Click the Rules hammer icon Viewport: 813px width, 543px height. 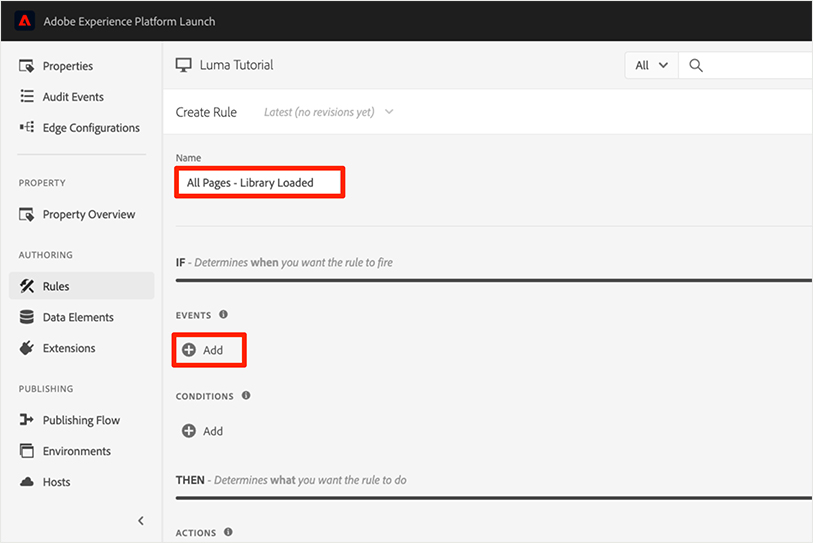[x=26, y=286]
